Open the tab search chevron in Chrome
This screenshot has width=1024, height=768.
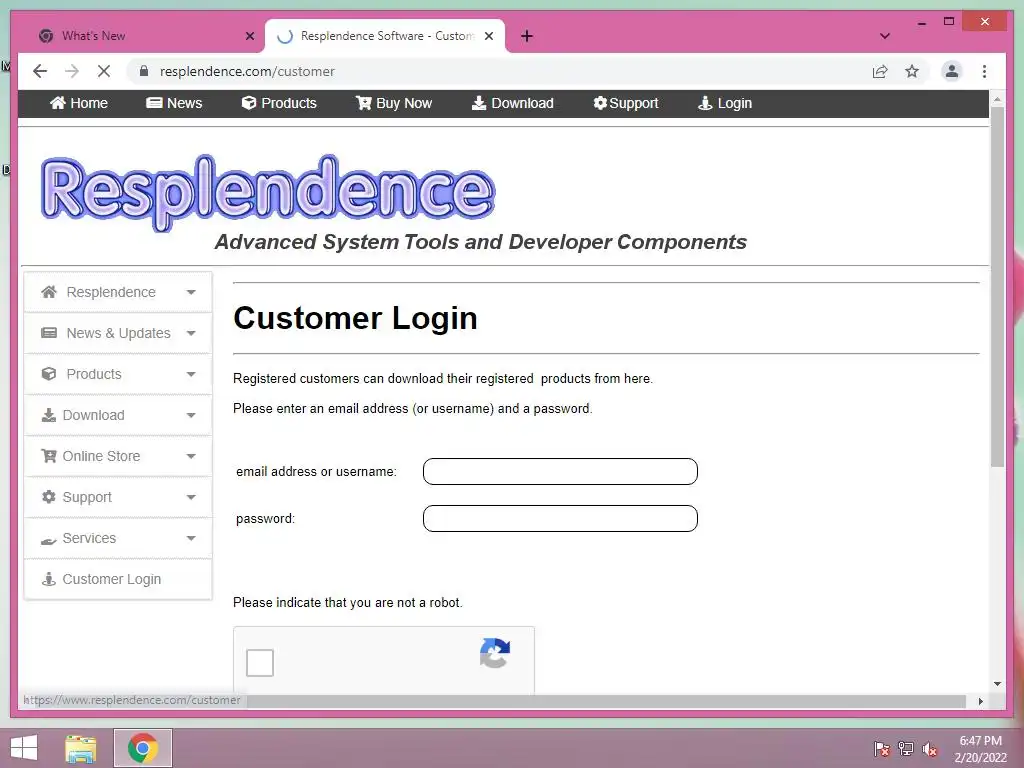[885, 36]
